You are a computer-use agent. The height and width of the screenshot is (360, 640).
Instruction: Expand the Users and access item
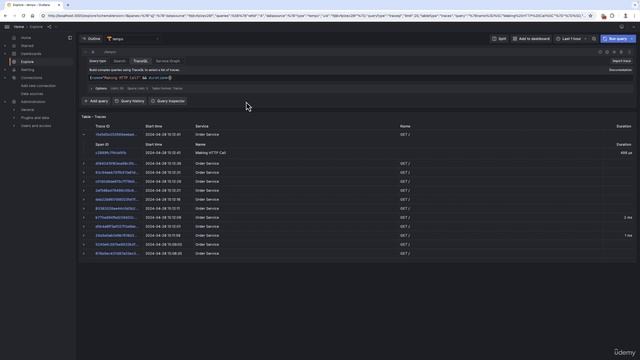[14, 126]
